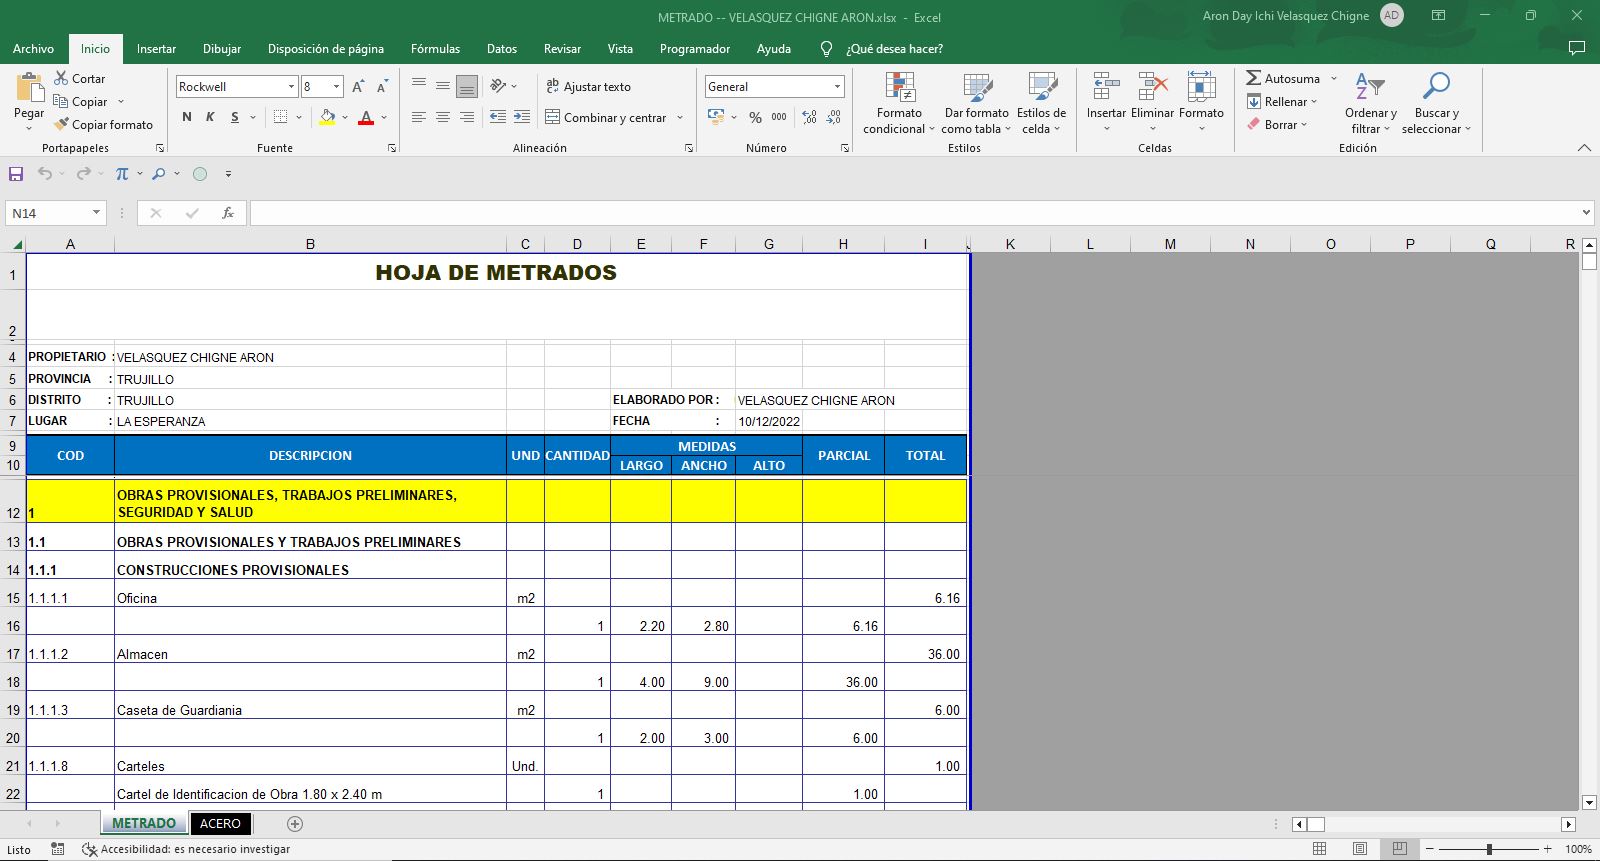Click Estilos de celda button
Screen dimensions: 1600x861
point(1042,103)
